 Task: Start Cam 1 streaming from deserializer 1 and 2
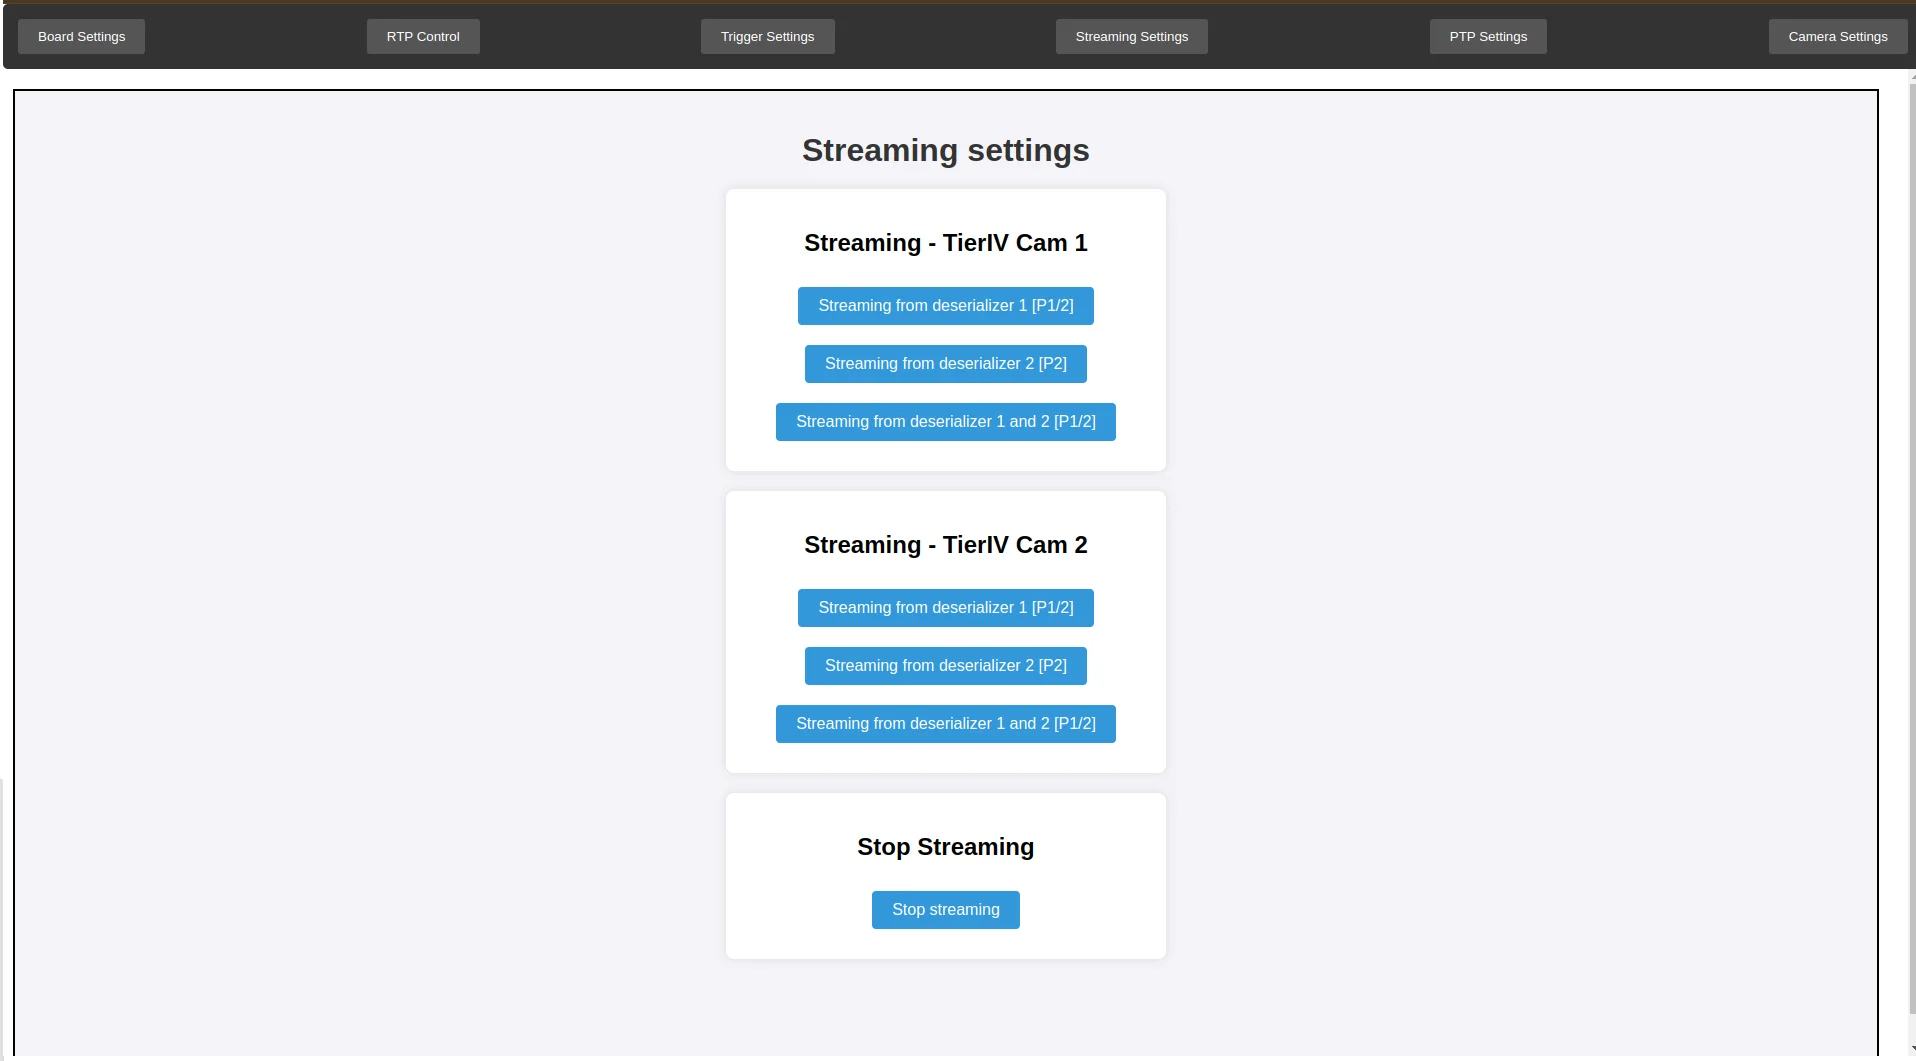pos(946,422)
